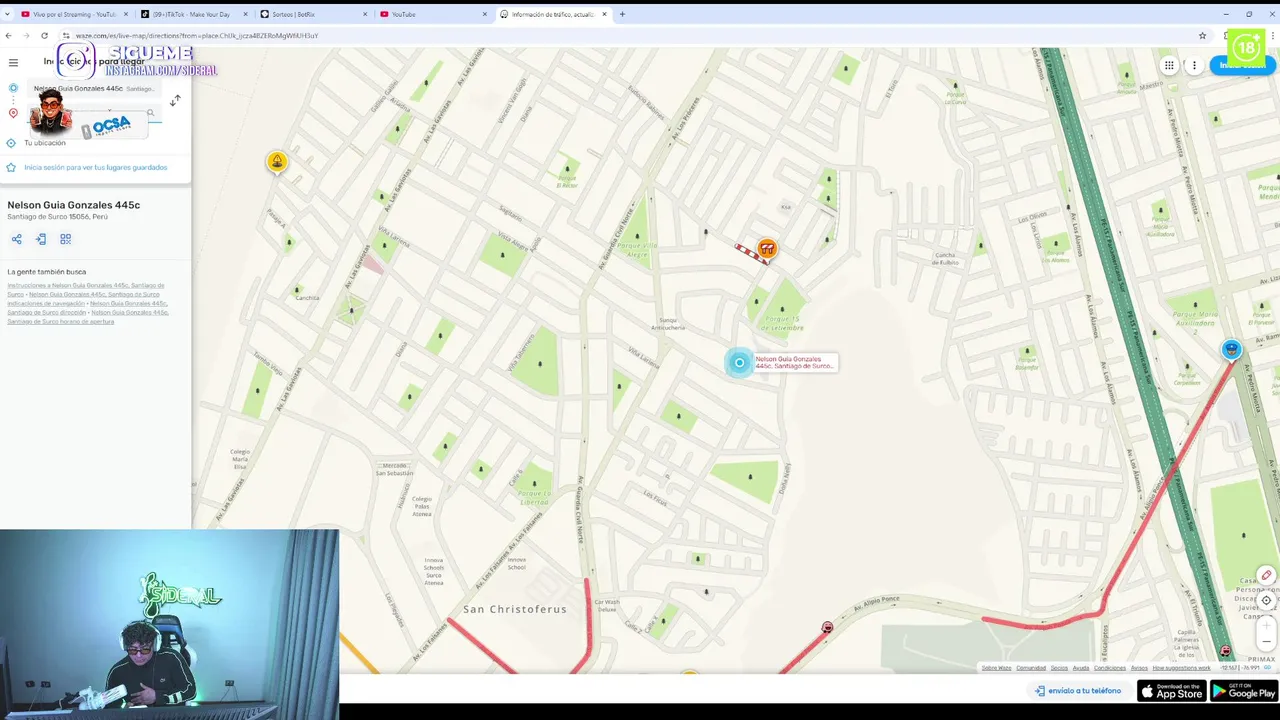Click the share location icon
1280x720 pixels.
[16, 239]
